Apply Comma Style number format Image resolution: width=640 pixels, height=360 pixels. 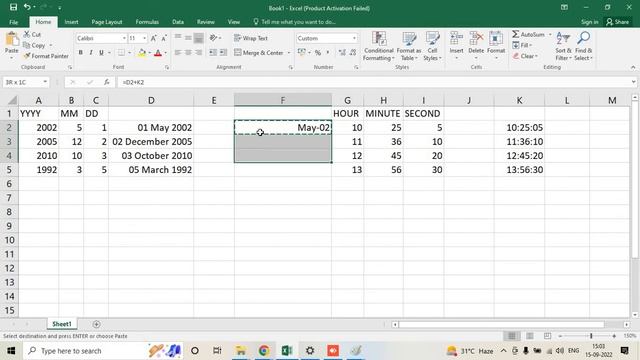(327, 53)
